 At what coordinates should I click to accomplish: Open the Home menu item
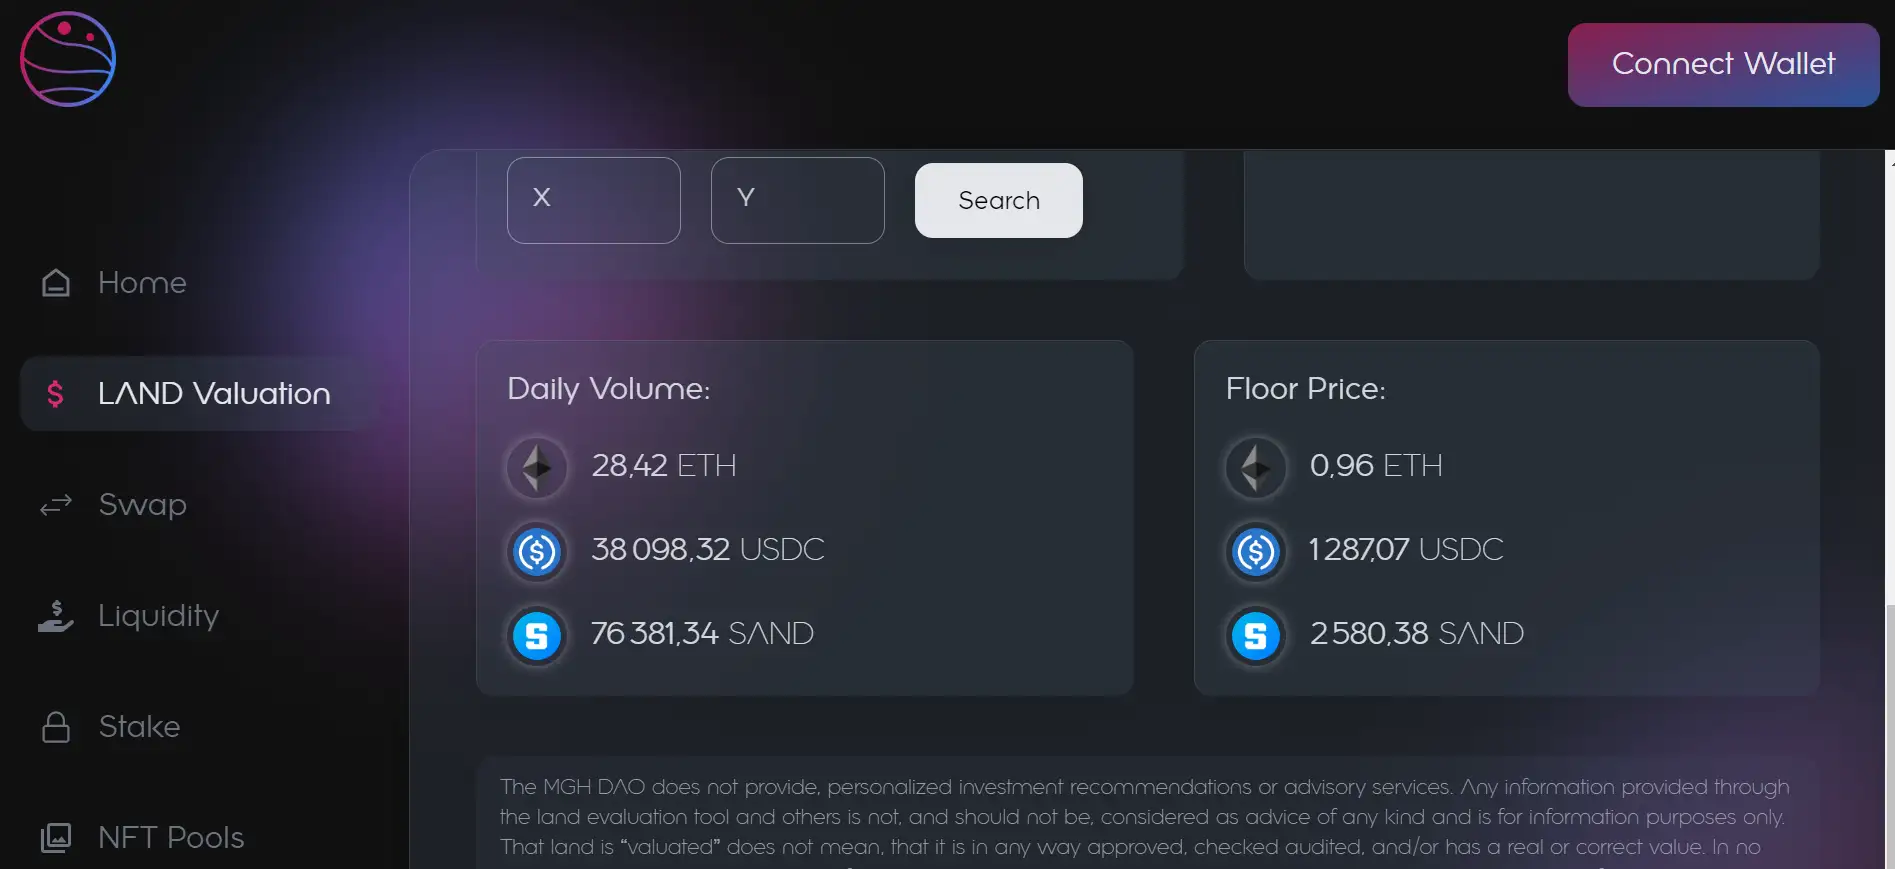click(x=142, y=283)
